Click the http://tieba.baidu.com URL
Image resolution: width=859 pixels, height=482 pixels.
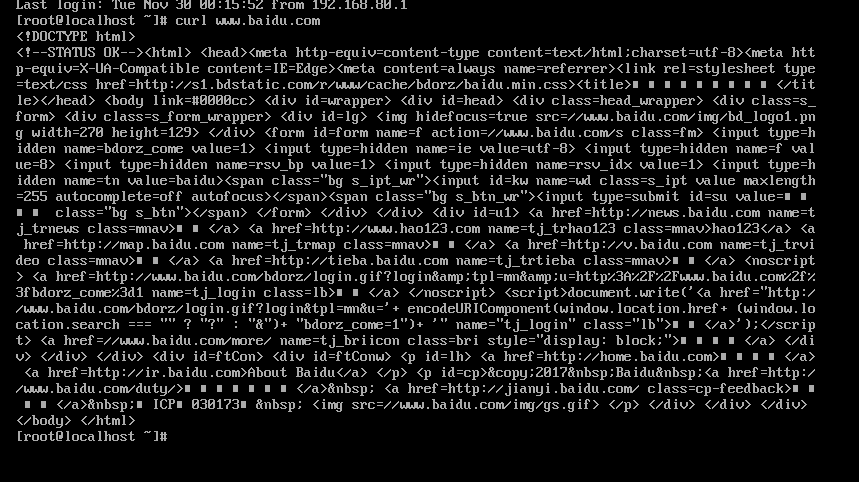click(359, 261)
